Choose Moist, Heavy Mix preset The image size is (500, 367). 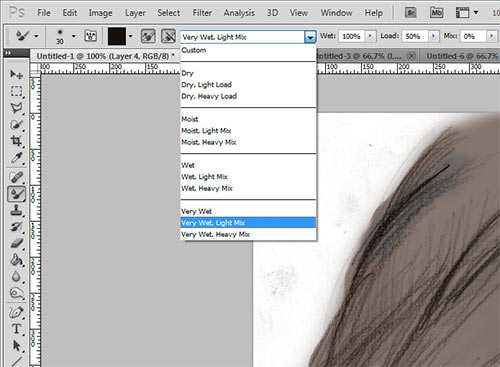click(248, 142)
